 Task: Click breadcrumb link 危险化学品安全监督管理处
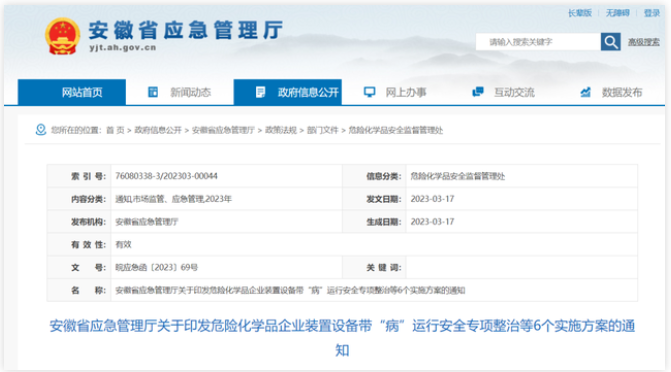pos(395,130)
